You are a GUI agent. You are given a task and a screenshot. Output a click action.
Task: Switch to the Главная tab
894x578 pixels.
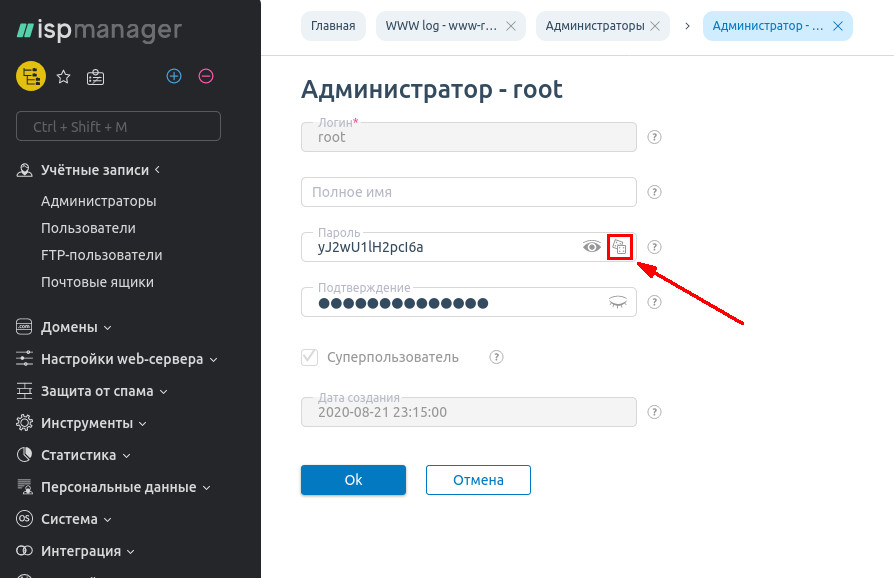(333, 26)
